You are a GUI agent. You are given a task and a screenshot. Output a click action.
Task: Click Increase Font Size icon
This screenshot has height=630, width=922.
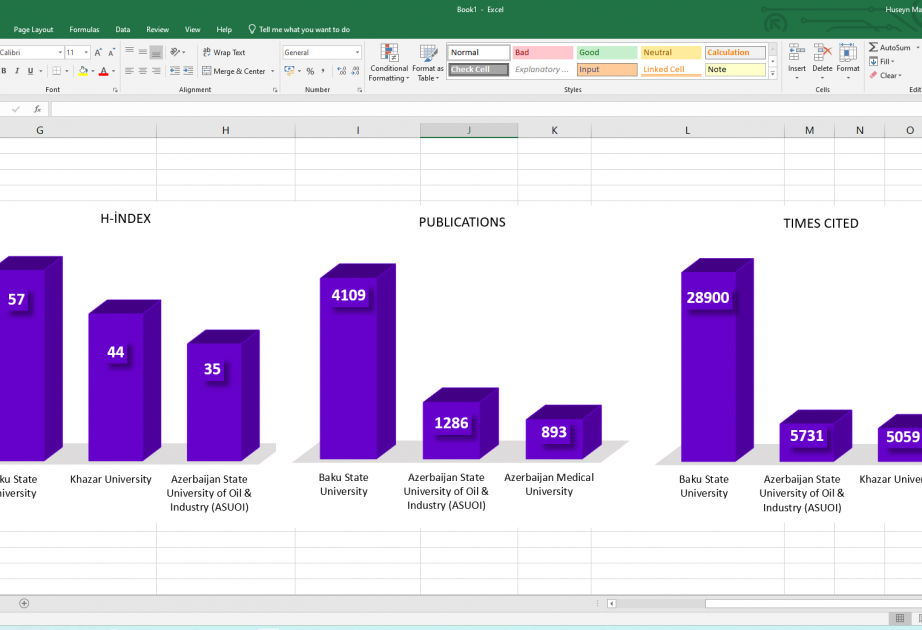(x=98, y=52)
